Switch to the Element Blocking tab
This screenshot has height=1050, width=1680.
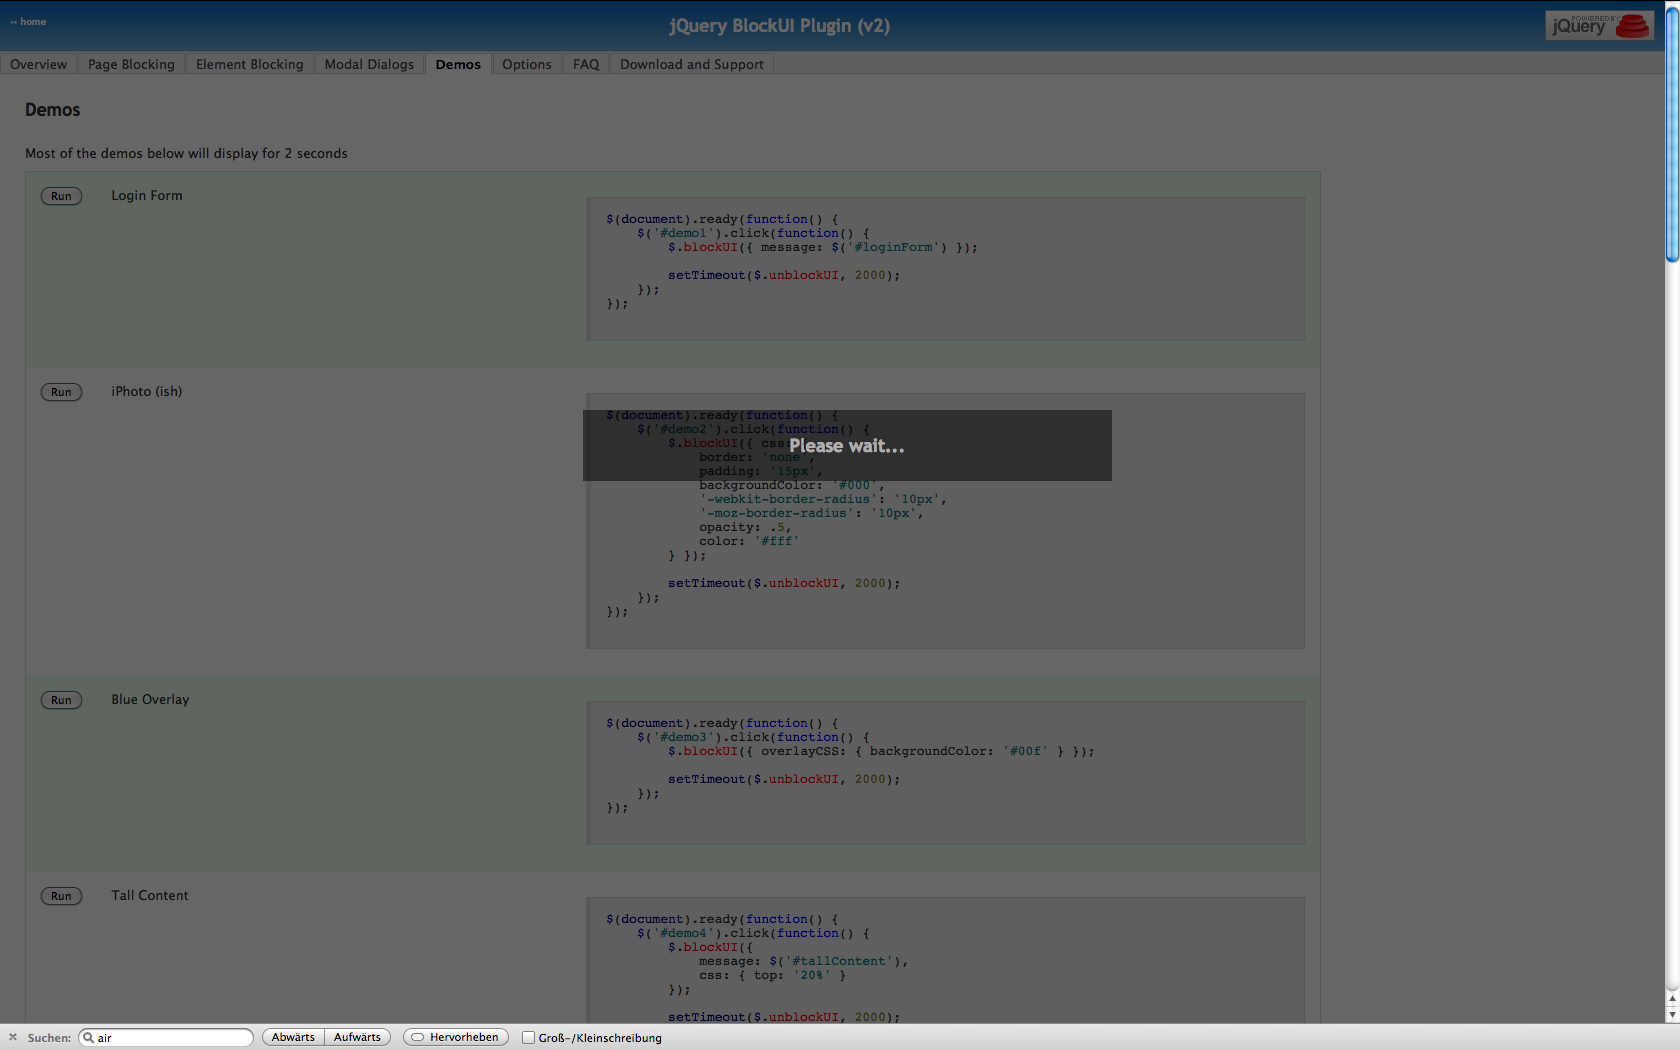coord(250,64)
